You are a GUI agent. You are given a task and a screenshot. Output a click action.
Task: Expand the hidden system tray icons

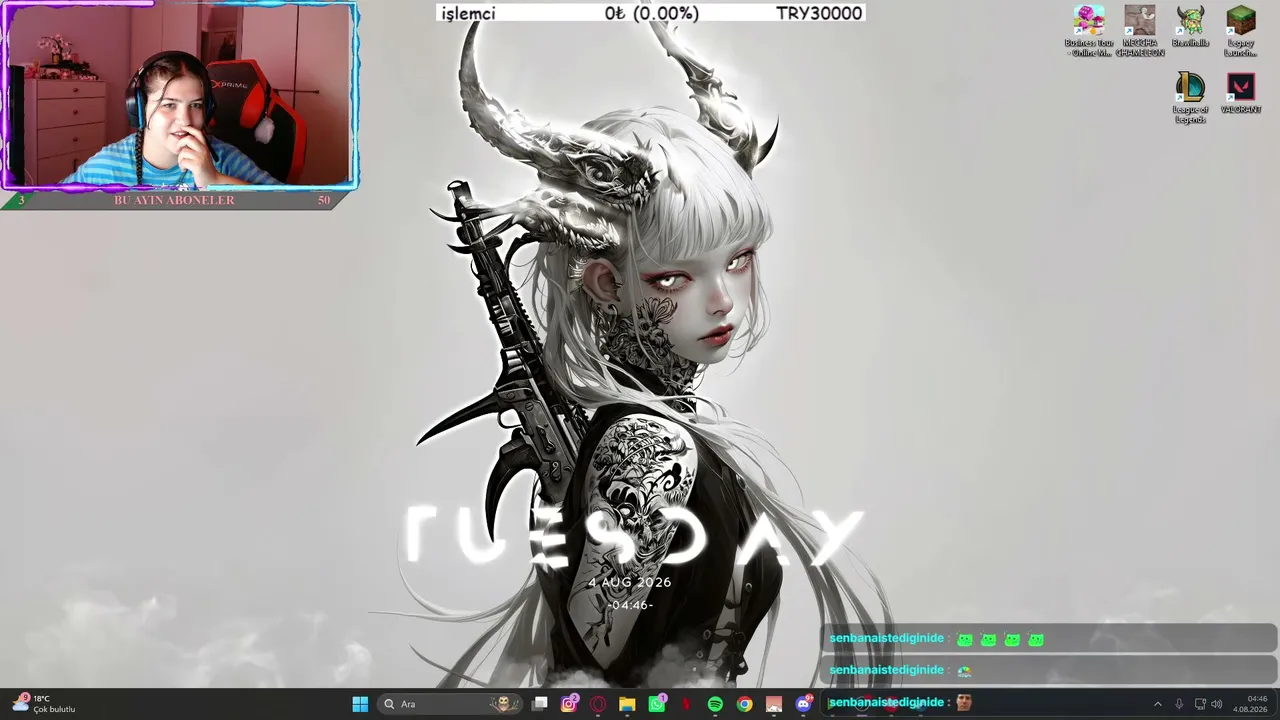[1158, 704]
